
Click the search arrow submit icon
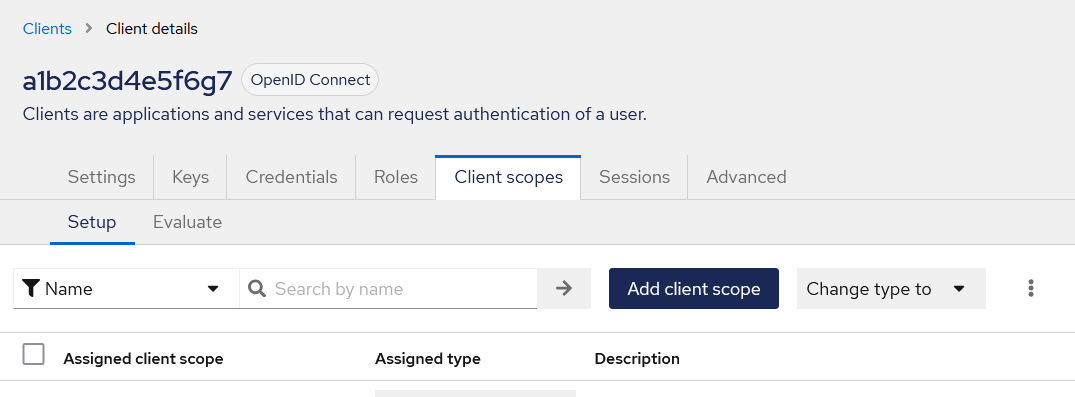pos(564,289)
